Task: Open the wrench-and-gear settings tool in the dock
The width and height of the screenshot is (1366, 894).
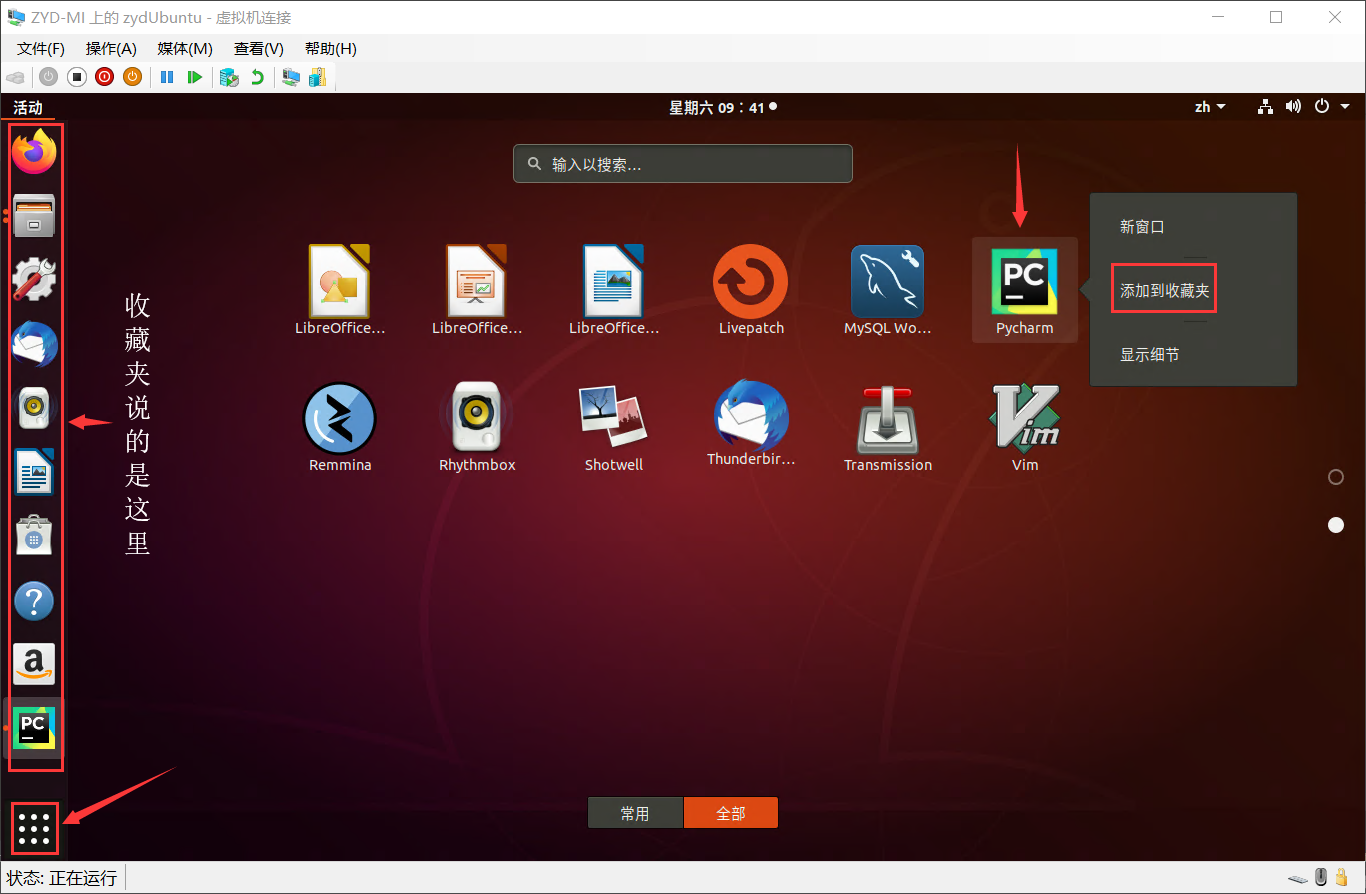Action: pyautogui.click(x=35, y=279)
